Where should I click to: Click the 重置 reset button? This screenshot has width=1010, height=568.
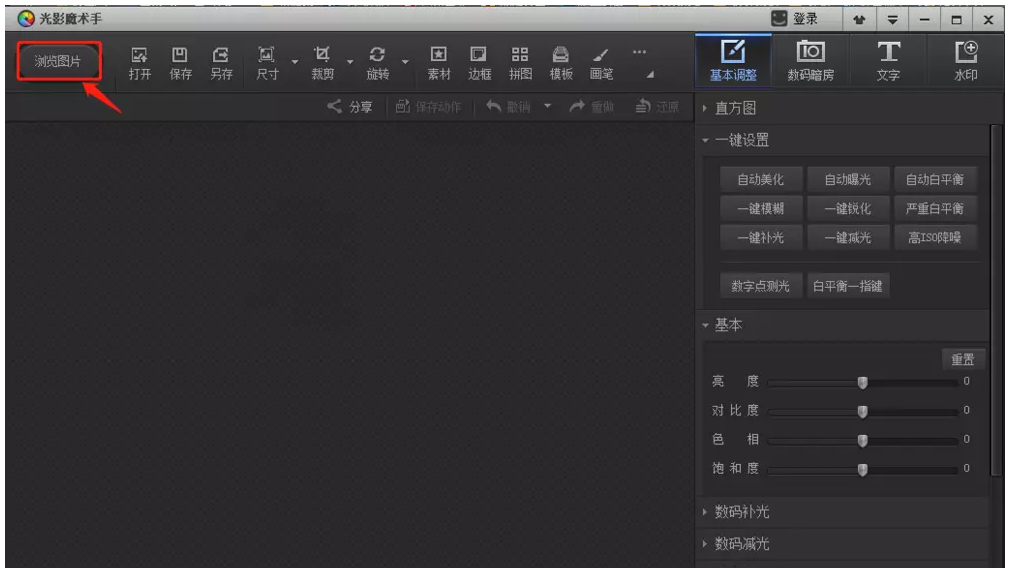click(963, 359)
